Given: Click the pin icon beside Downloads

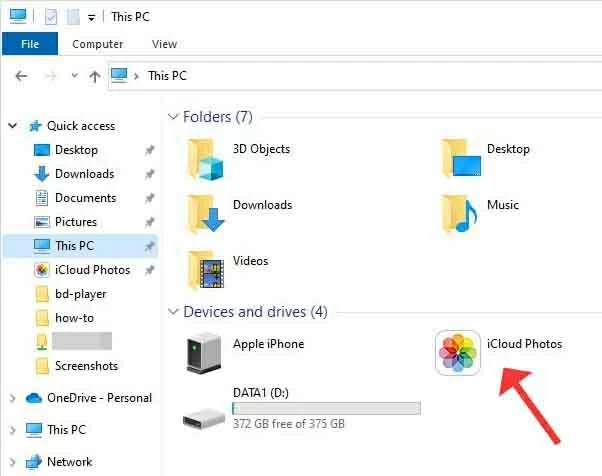Looking at the screenshot, I should [149, 174].
